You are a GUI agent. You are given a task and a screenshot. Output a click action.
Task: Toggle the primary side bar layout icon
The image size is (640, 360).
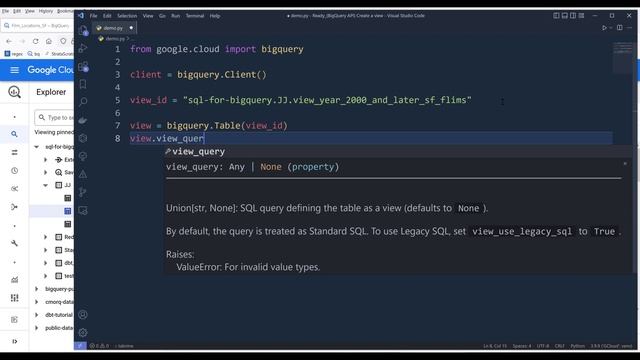point(556,16)
